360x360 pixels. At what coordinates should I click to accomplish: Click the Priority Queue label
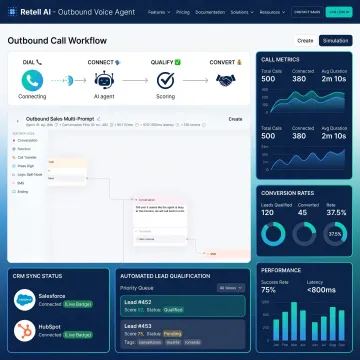click(137, 288)
